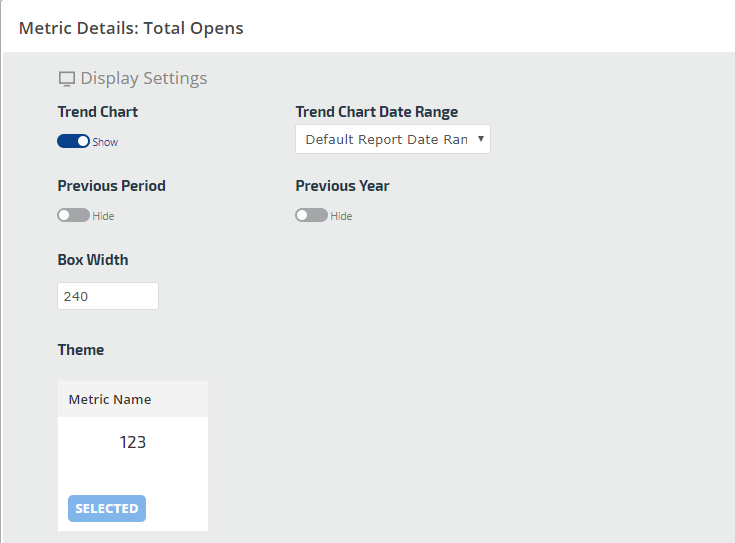
Task: Click the Show text beside Trend Chart toggle
Action: point(105,142)
